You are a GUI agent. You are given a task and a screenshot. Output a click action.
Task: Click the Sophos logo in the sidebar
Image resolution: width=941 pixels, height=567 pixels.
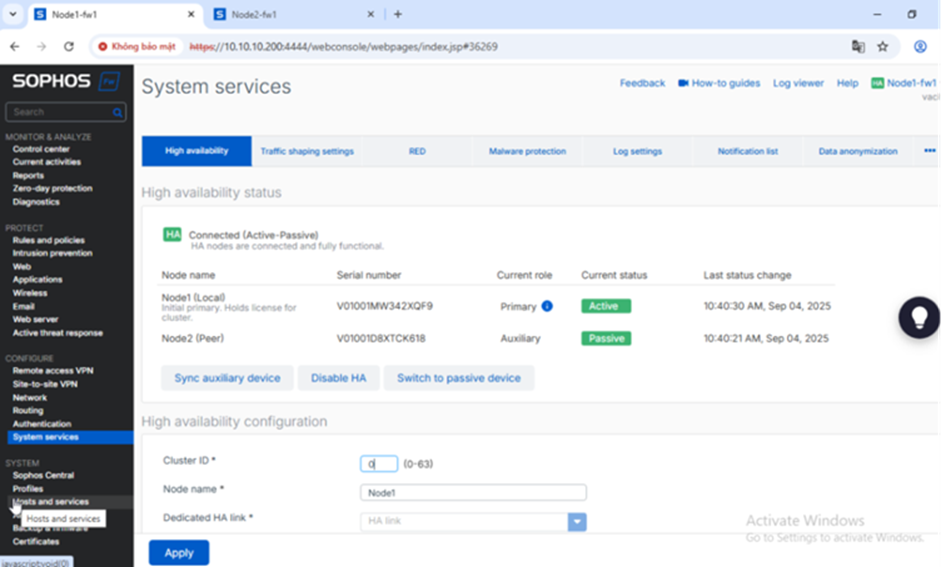(66, 82)
